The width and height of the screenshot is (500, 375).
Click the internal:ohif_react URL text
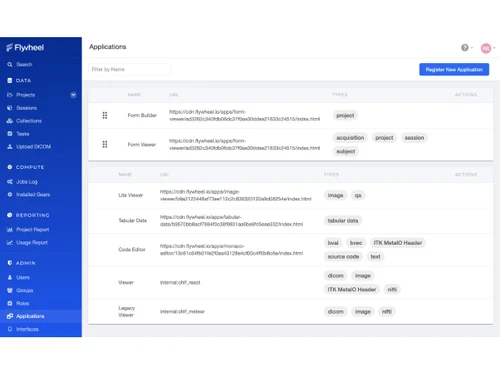click(x=180, y=283)
